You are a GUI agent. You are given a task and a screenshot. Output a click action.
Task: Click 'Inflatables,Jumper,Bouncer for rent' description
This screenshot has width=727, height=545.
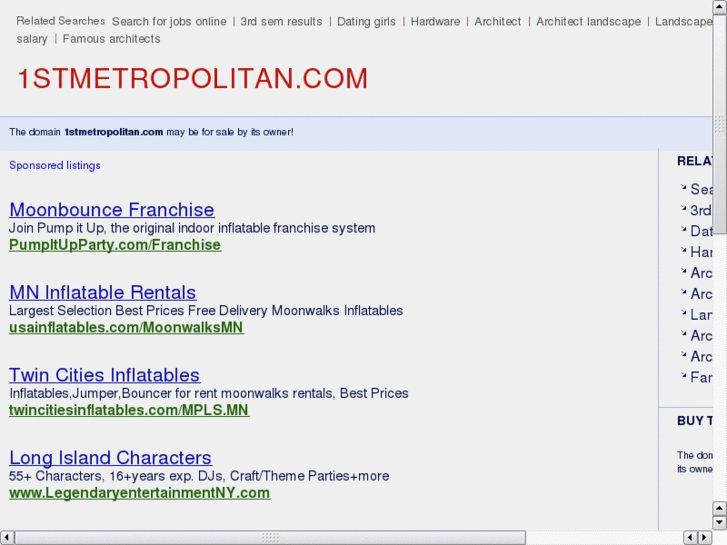coord(209,393)
